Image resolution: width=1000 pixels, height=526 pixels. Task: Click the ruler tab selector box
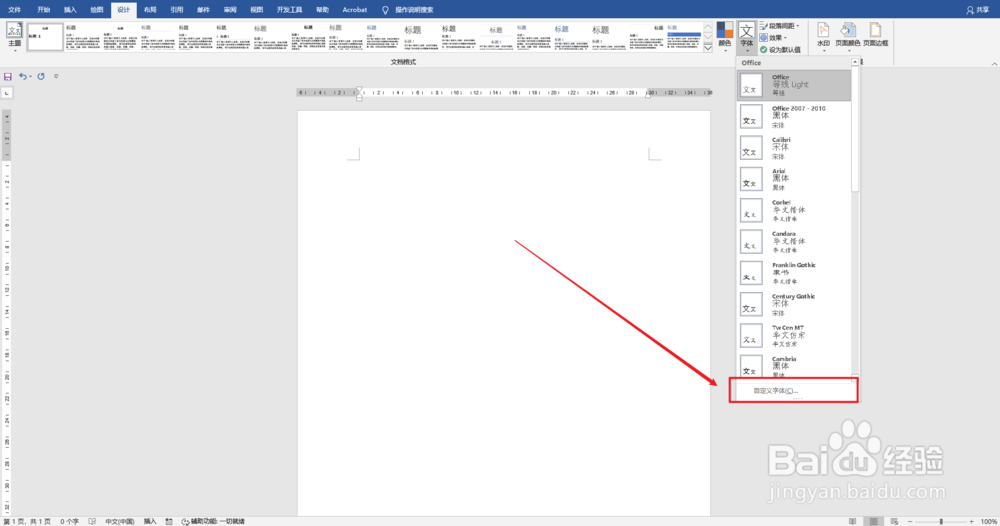7,93
